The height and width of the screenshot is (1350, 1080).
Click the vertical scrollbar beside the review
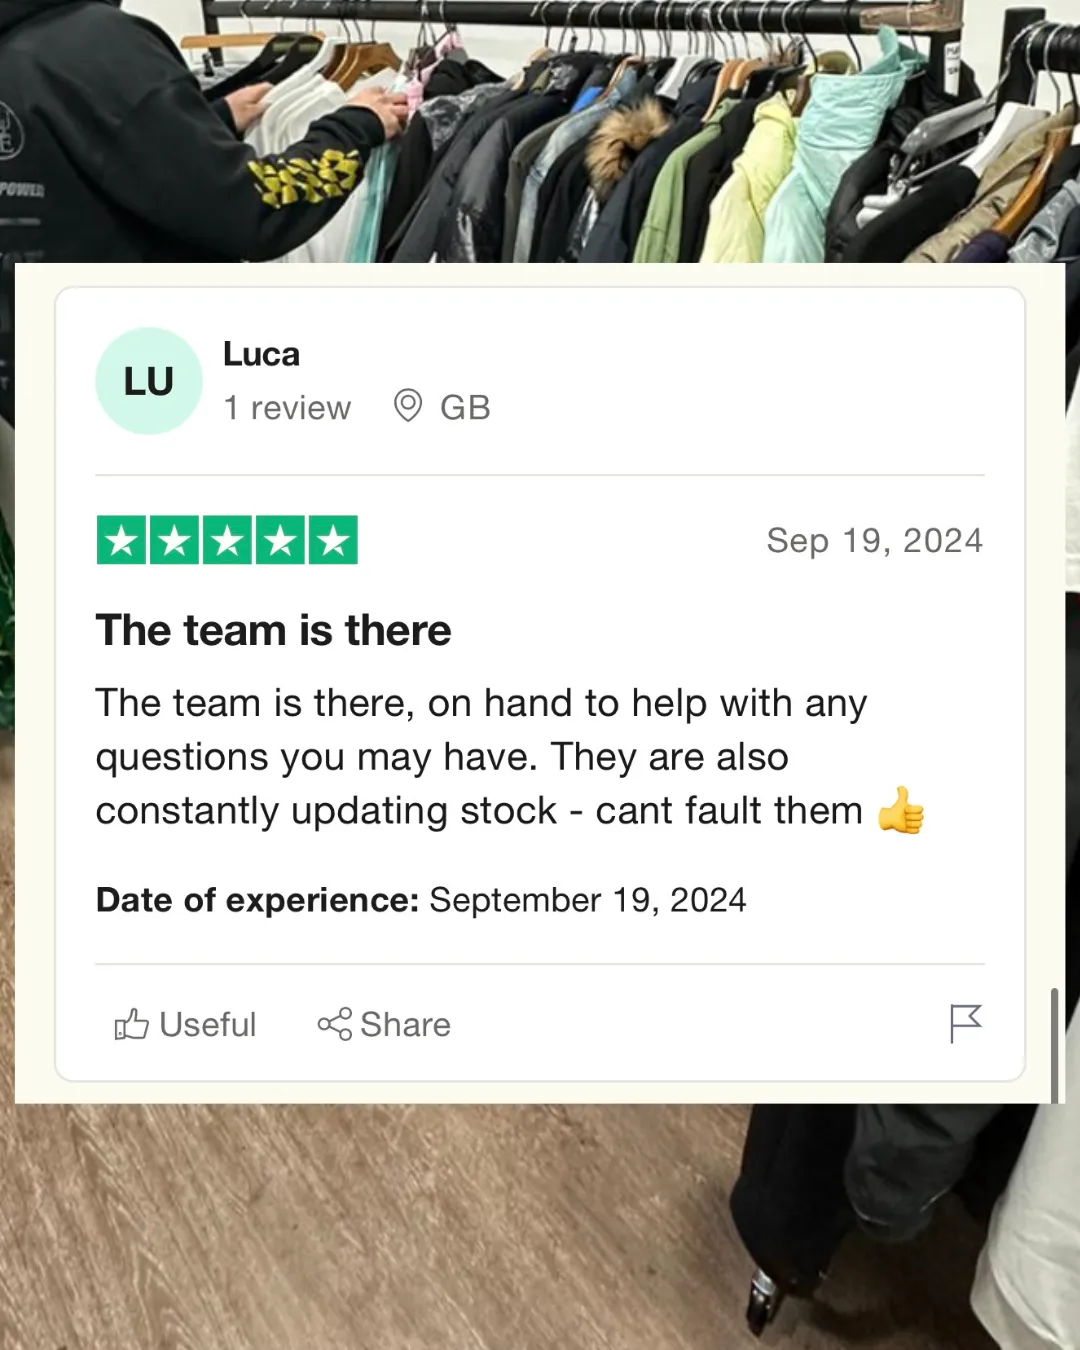pyautogui.click(x=1054, y=1045)
